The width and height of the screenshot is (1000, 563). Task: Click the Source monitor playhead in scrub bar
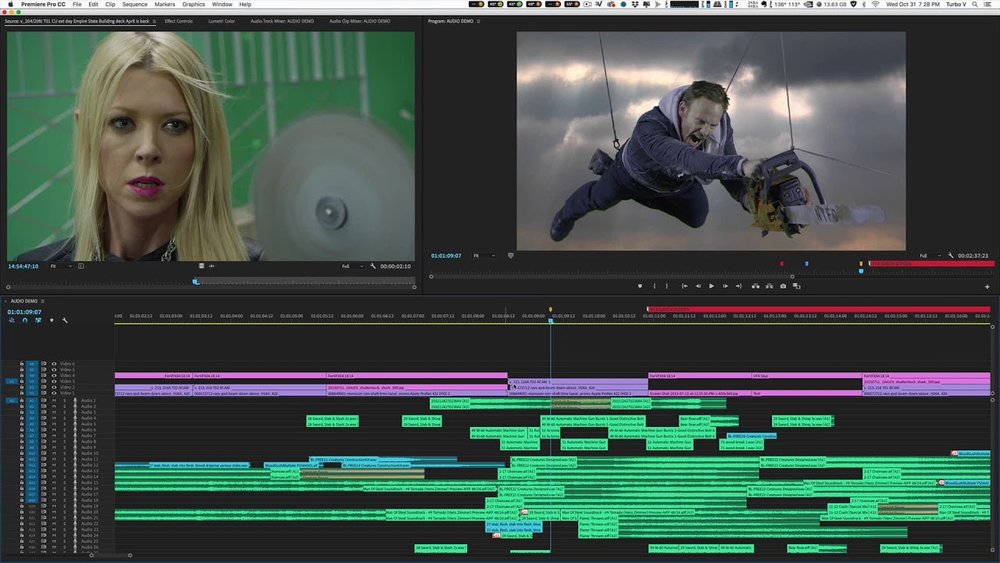coord(196,281)
